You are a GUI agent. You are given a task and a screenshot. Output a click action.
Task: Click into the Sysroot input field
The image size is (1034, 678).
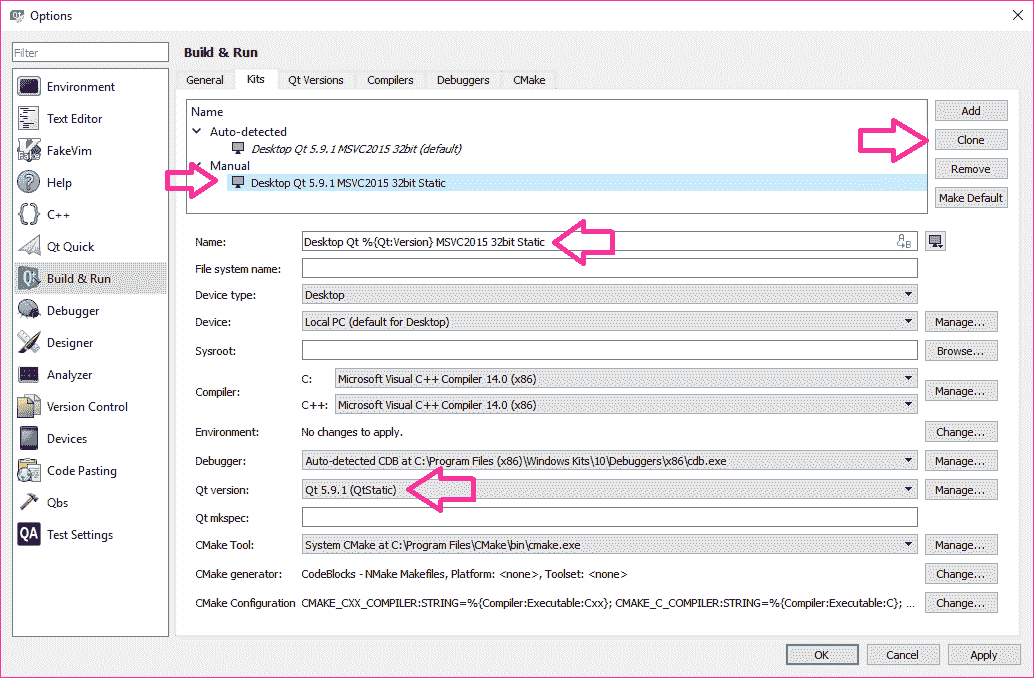[609, 351]
